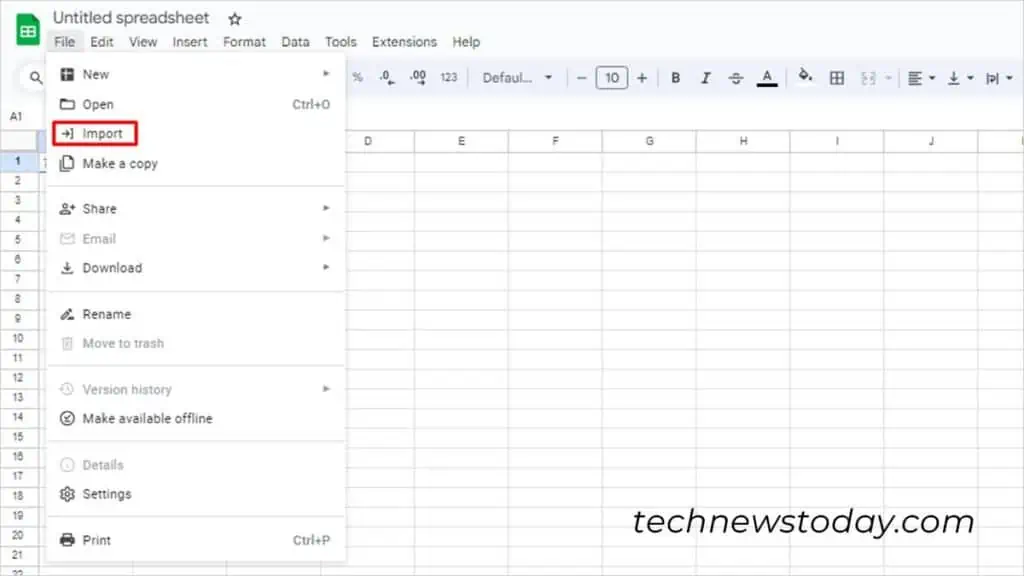Choose New in the File menu
This screenshot has height=576, width=1024.
[195, 74]
